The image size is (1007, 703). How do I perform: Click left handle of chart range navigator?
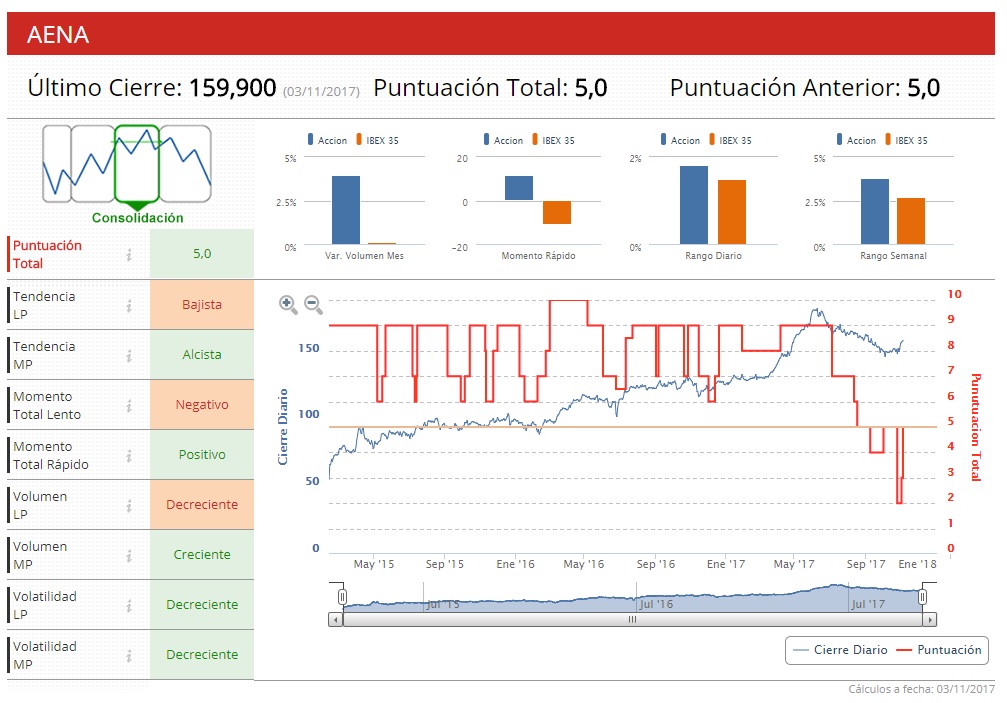tap(342, 597)
